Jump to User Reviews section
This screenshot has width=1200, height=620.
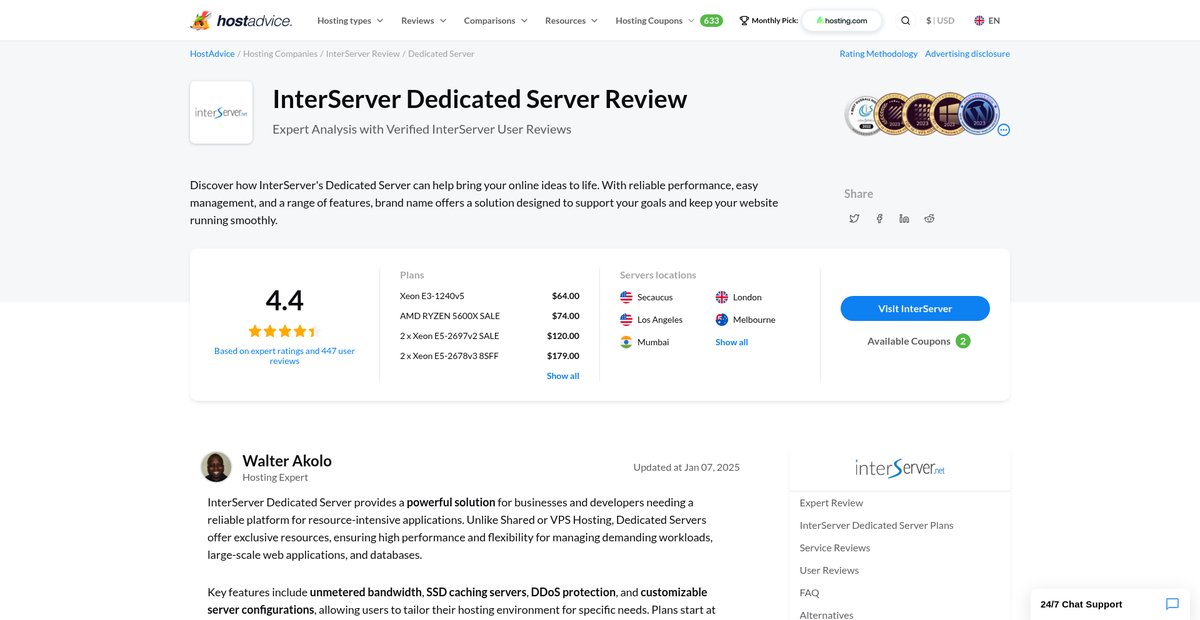829,570
